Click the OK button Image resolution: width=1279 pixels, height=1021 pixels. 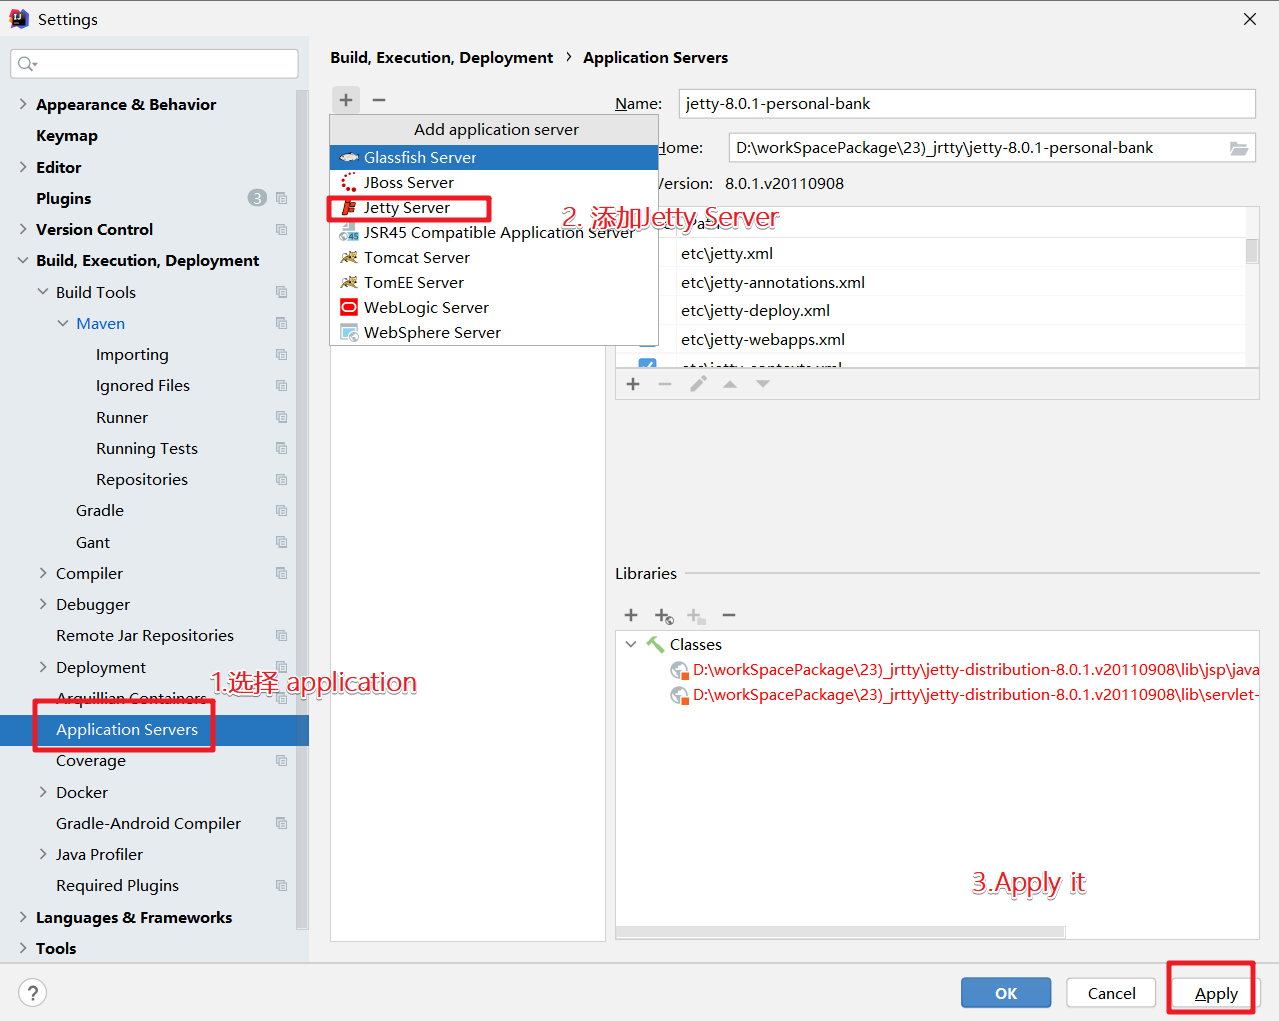[x=1006, y=993]
